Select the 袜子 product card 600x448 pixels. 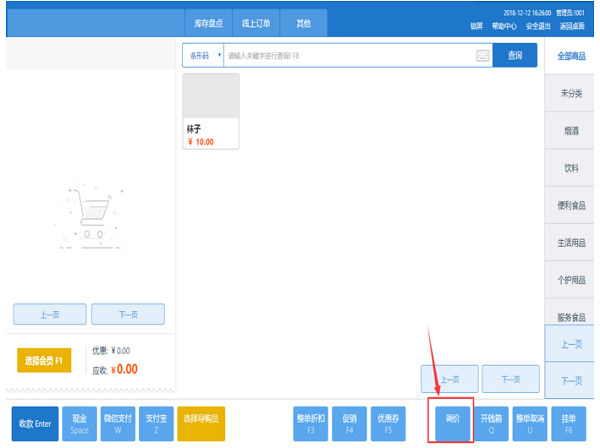(x=211, y=111)
